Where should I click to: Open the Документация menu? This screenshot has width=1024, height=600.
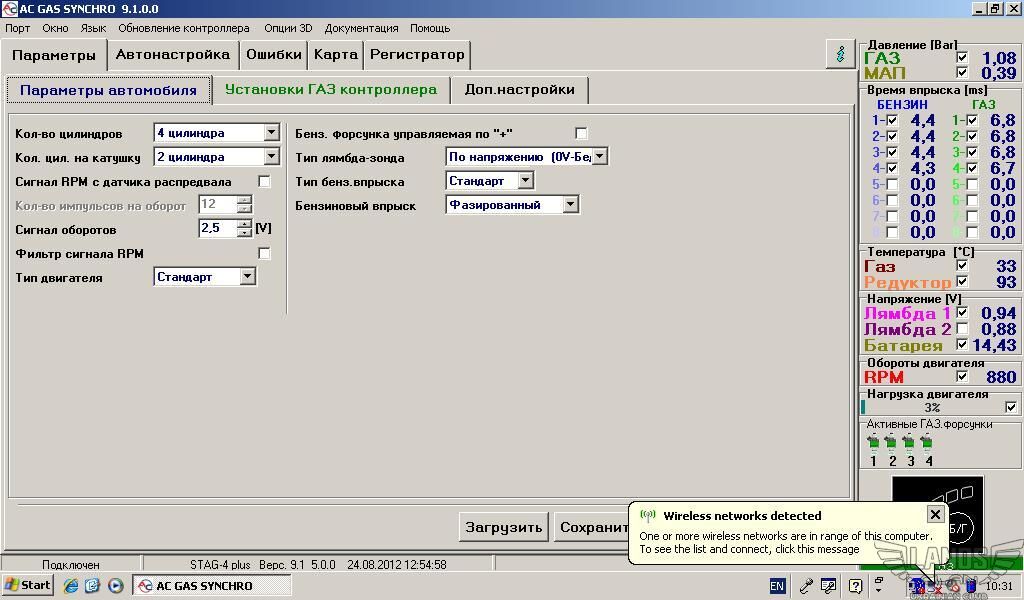[x=361, y=28]
